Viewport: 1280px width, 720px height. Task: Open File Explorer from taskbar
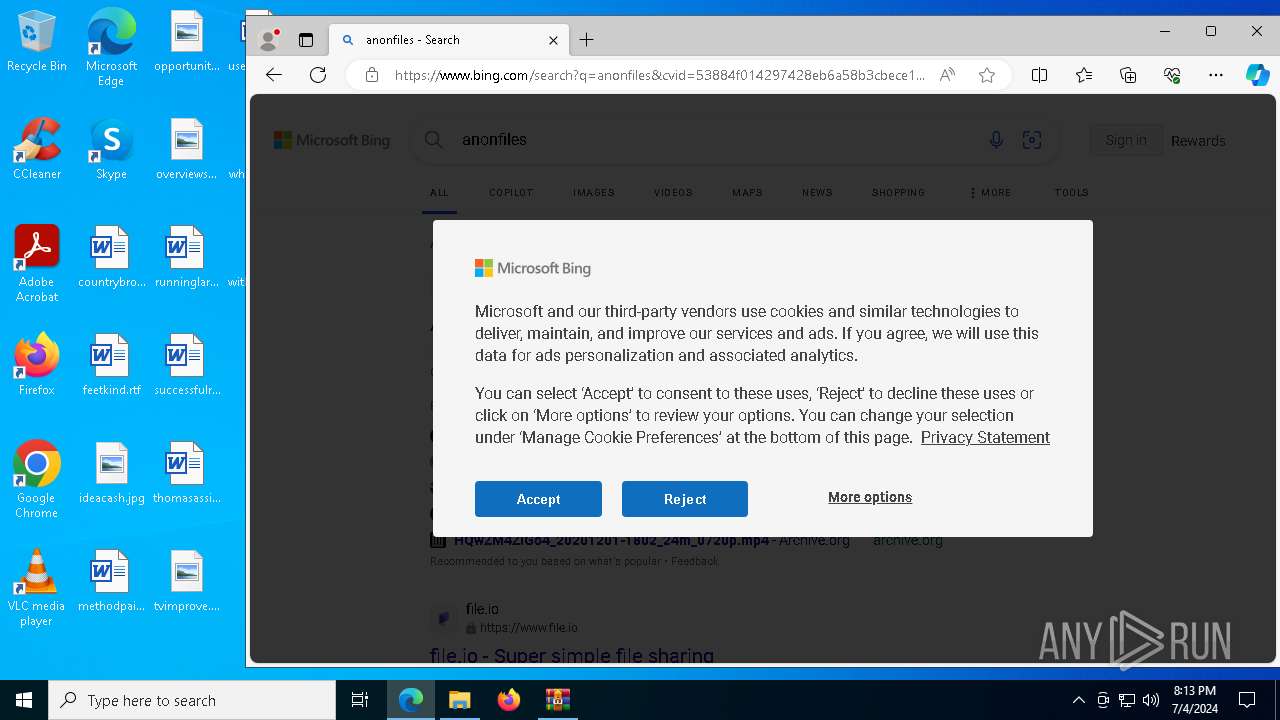[x=459, y=700]
